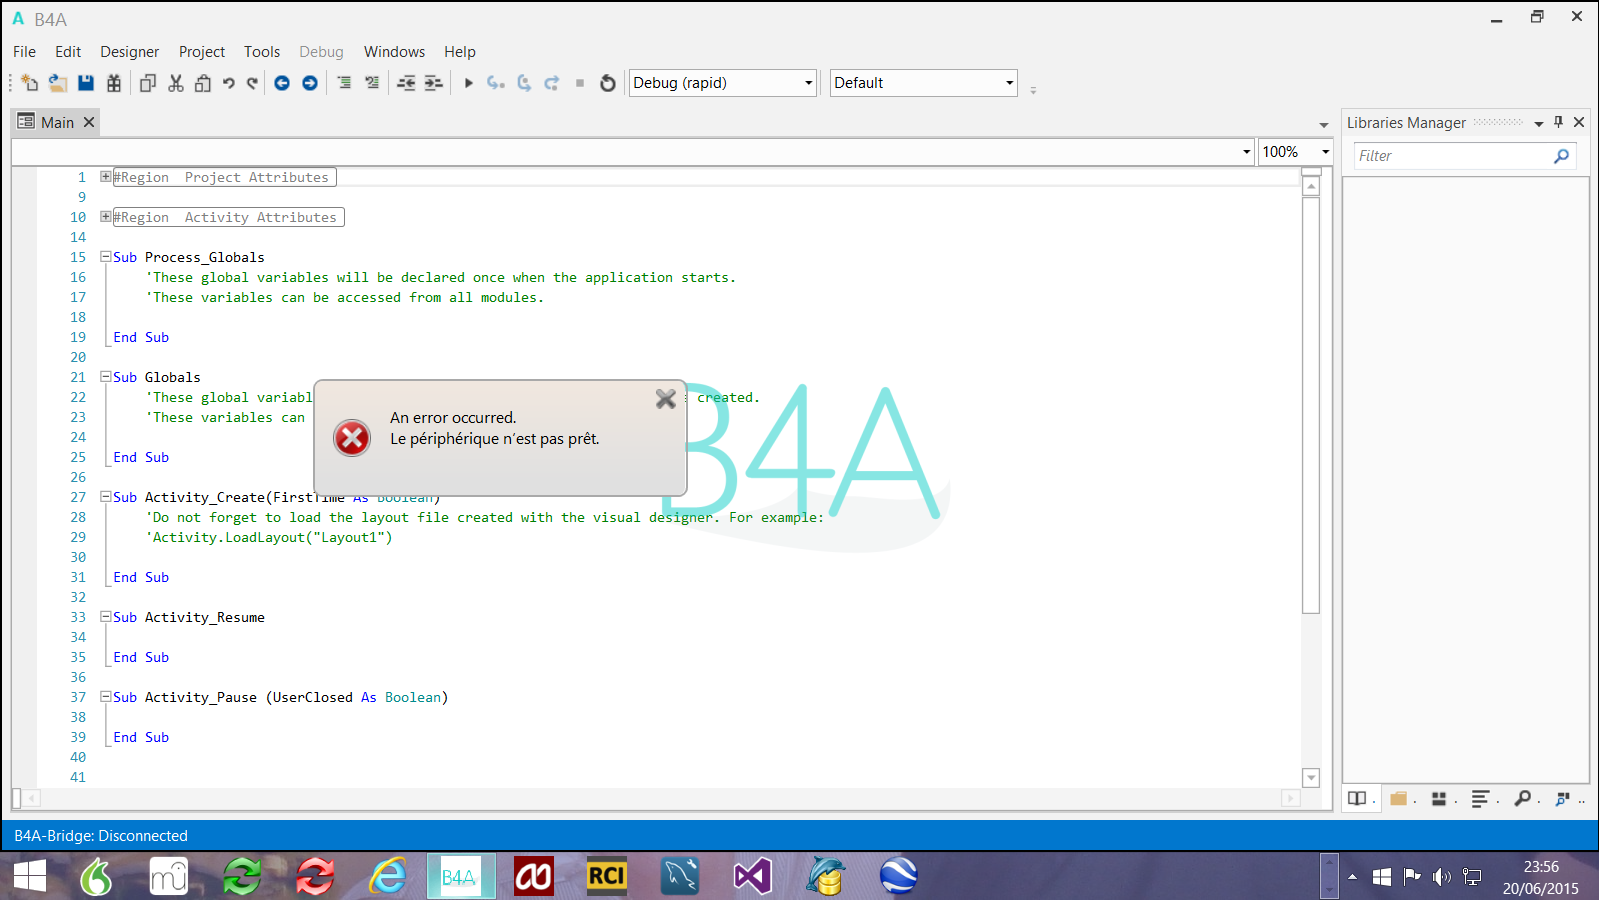Click the Decrease indent icon
Viewport: 1599px width, 900px height.
(406, 83)
